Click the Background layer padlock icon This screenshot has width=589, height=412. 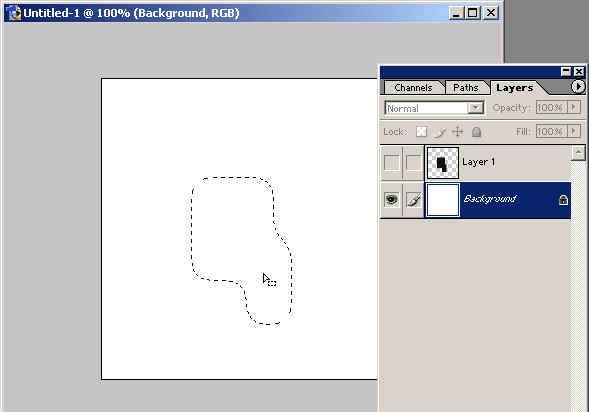pyautogui.click(x=563, y=199)
